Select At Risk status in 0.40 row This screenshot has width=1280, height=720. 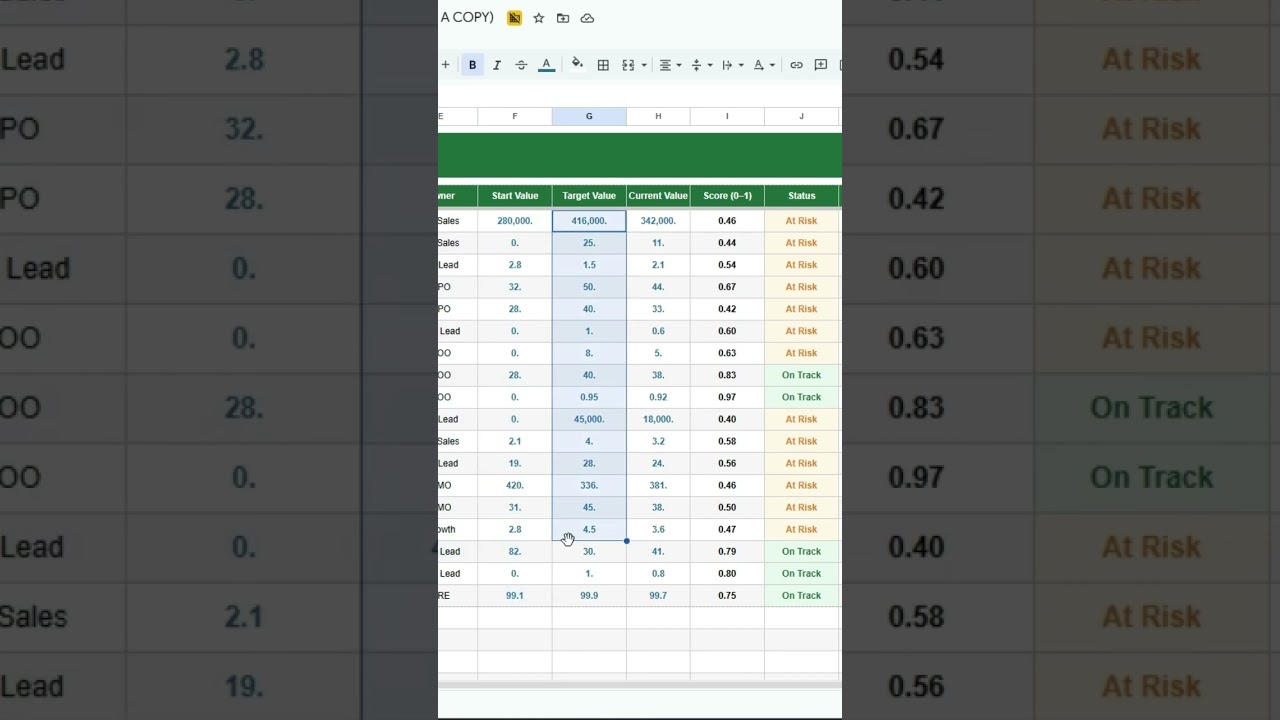801,419
